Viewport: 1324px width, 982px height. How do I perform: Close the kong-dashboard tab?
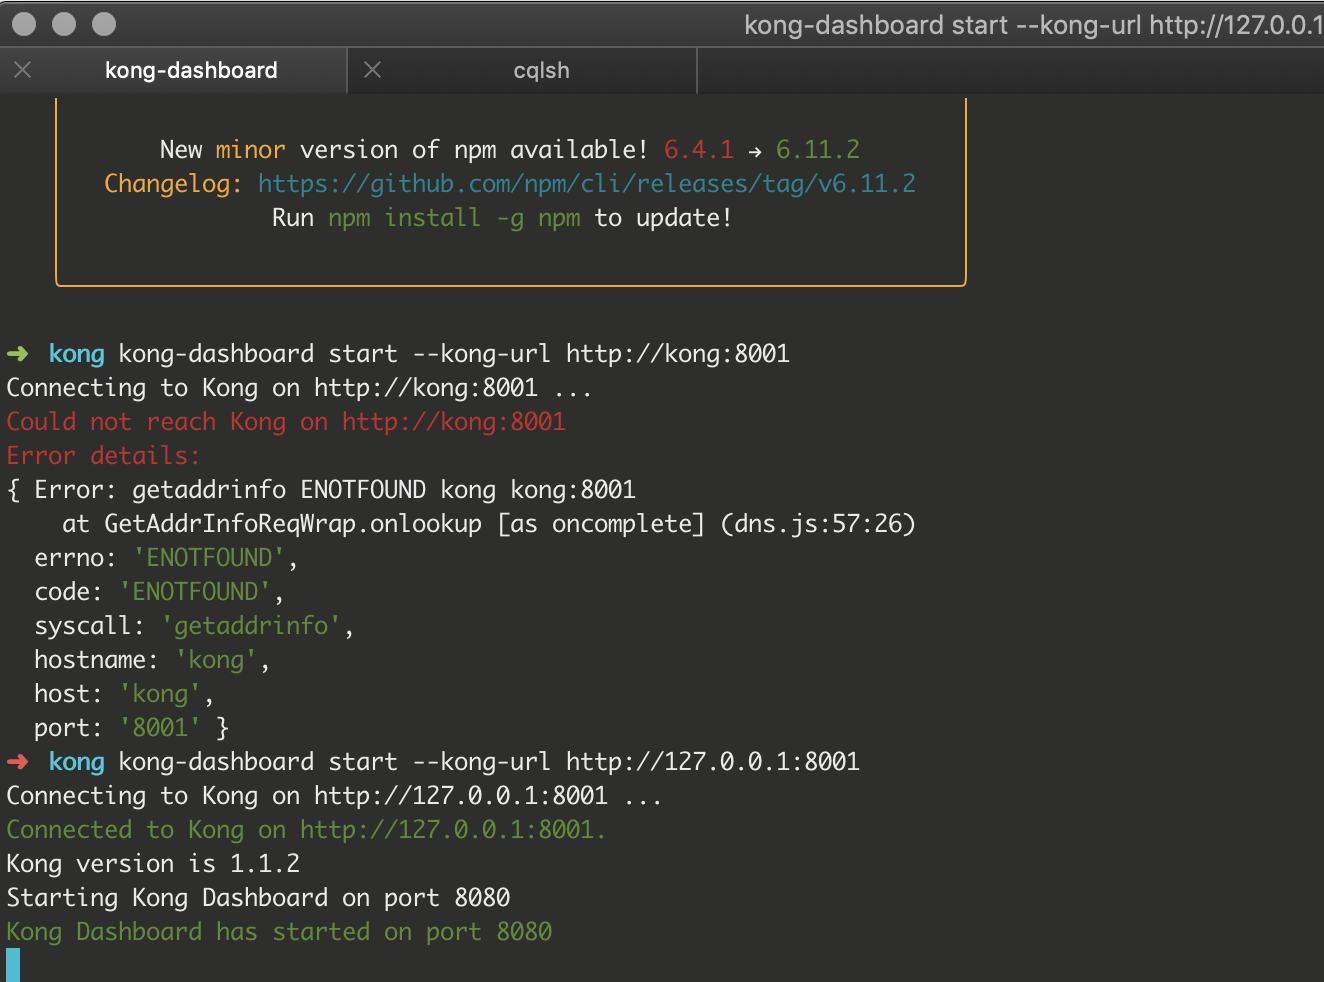(x=23, y=70)
